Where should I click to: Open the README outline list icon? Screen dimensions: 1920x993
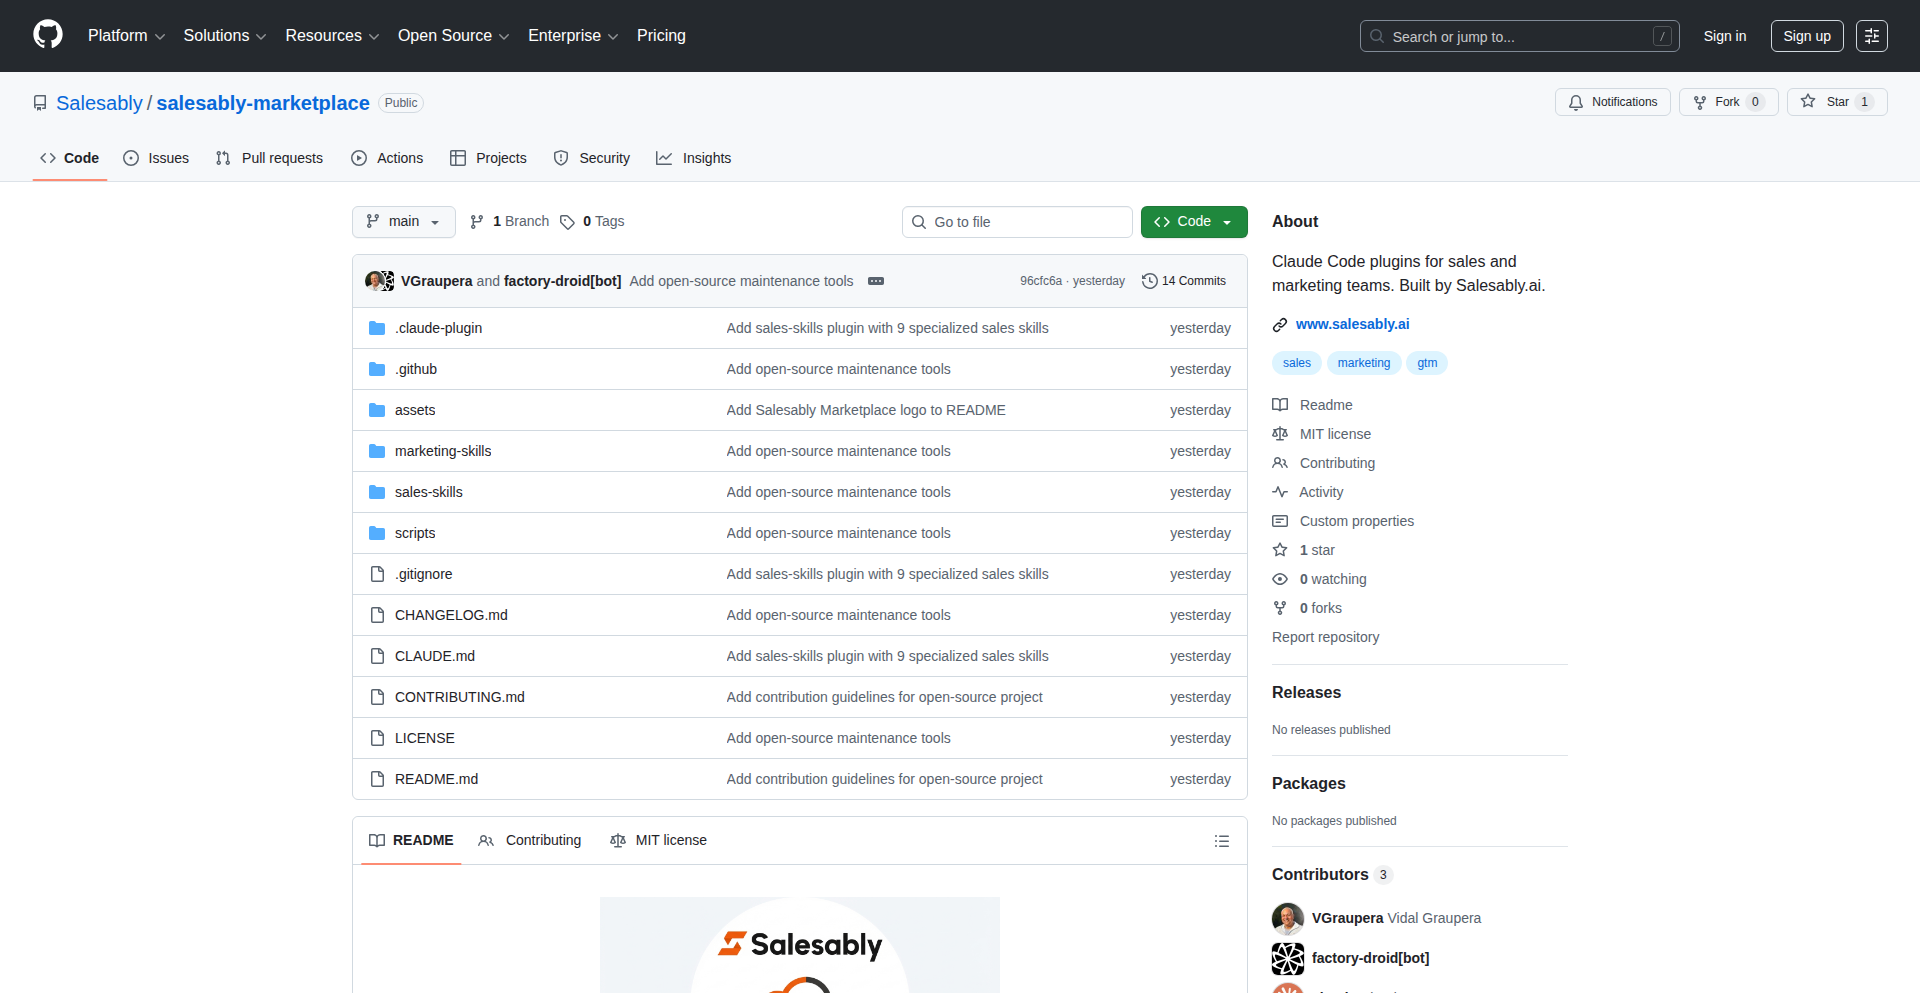click(x=1221, y=841)
